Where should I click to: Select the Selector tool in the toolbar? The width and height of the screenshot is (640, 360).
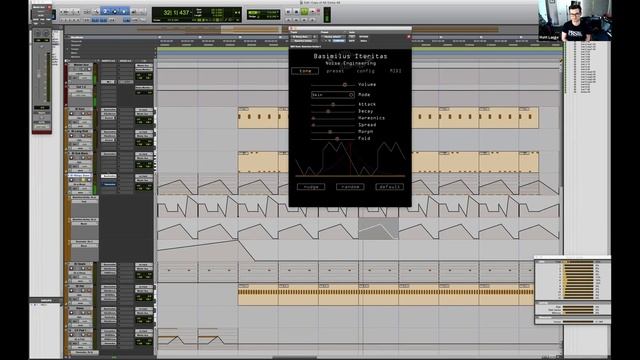[115, 12]
